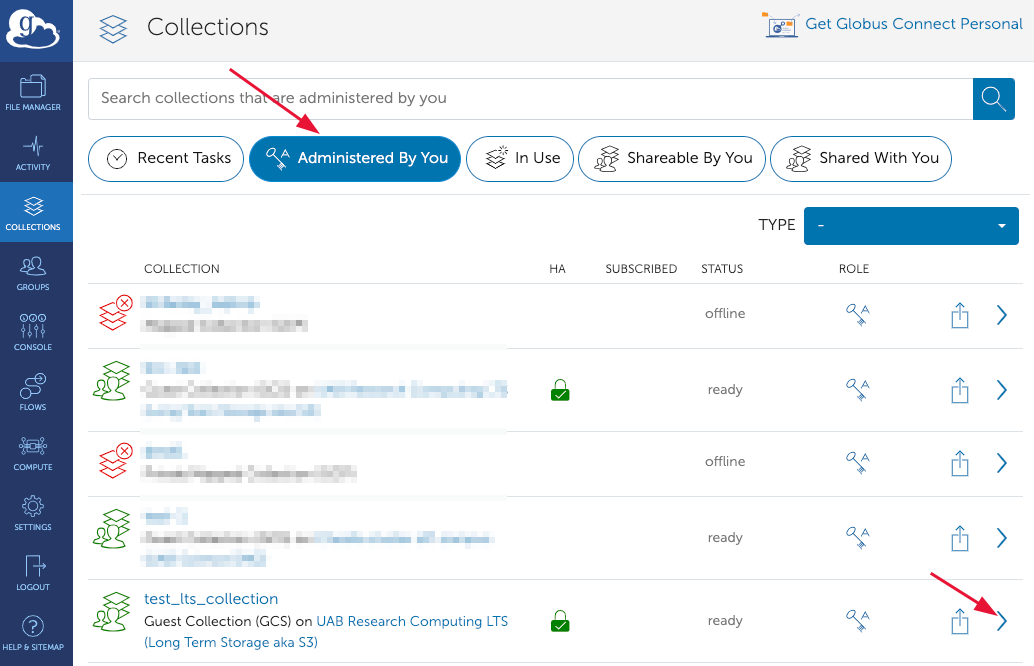Click Get Globus Connect Personal link
Image resolution: width=1034 pixels, height=666 pixels.
[913, 24]
